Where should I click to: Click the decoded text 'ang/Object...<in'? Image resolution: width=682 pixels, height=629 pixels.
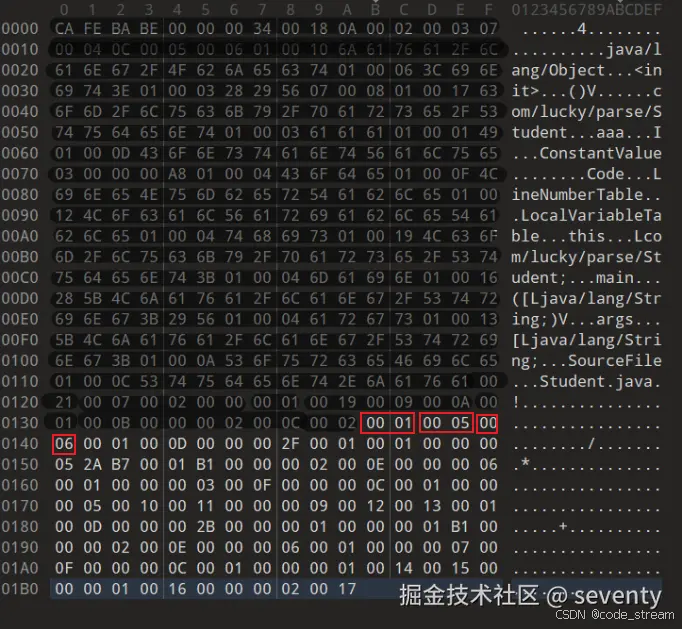click(587, 70)
